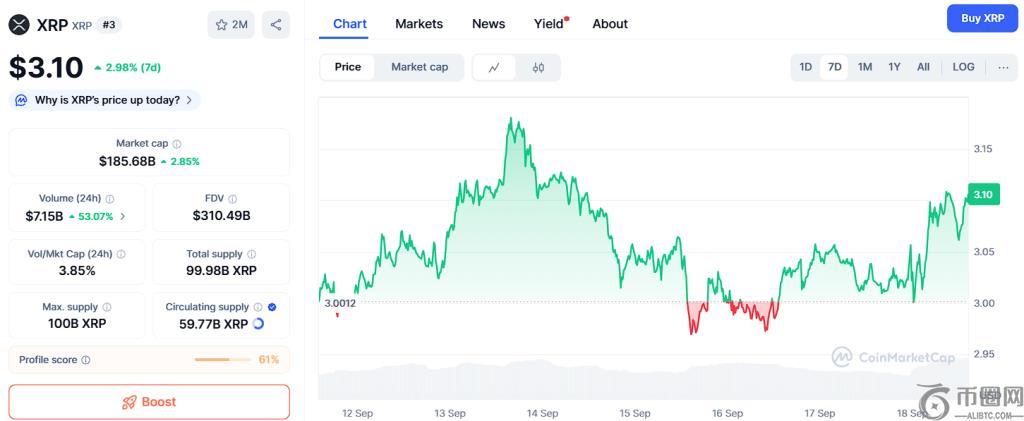Click the Market cap info icon

[x=177, y=144]
